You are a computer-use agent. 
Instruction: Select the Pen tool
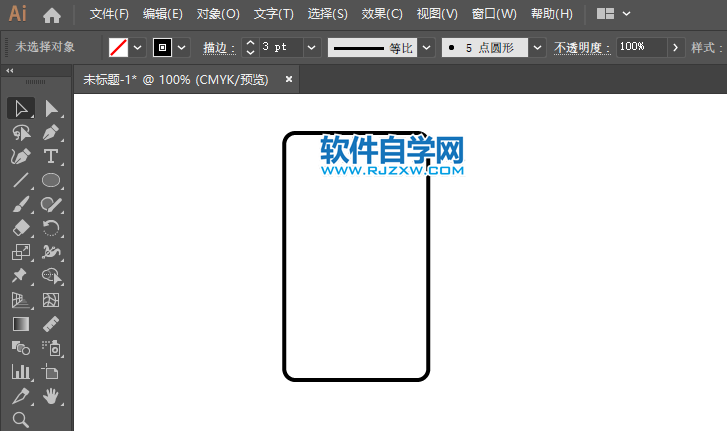click(x=51, y=133)
